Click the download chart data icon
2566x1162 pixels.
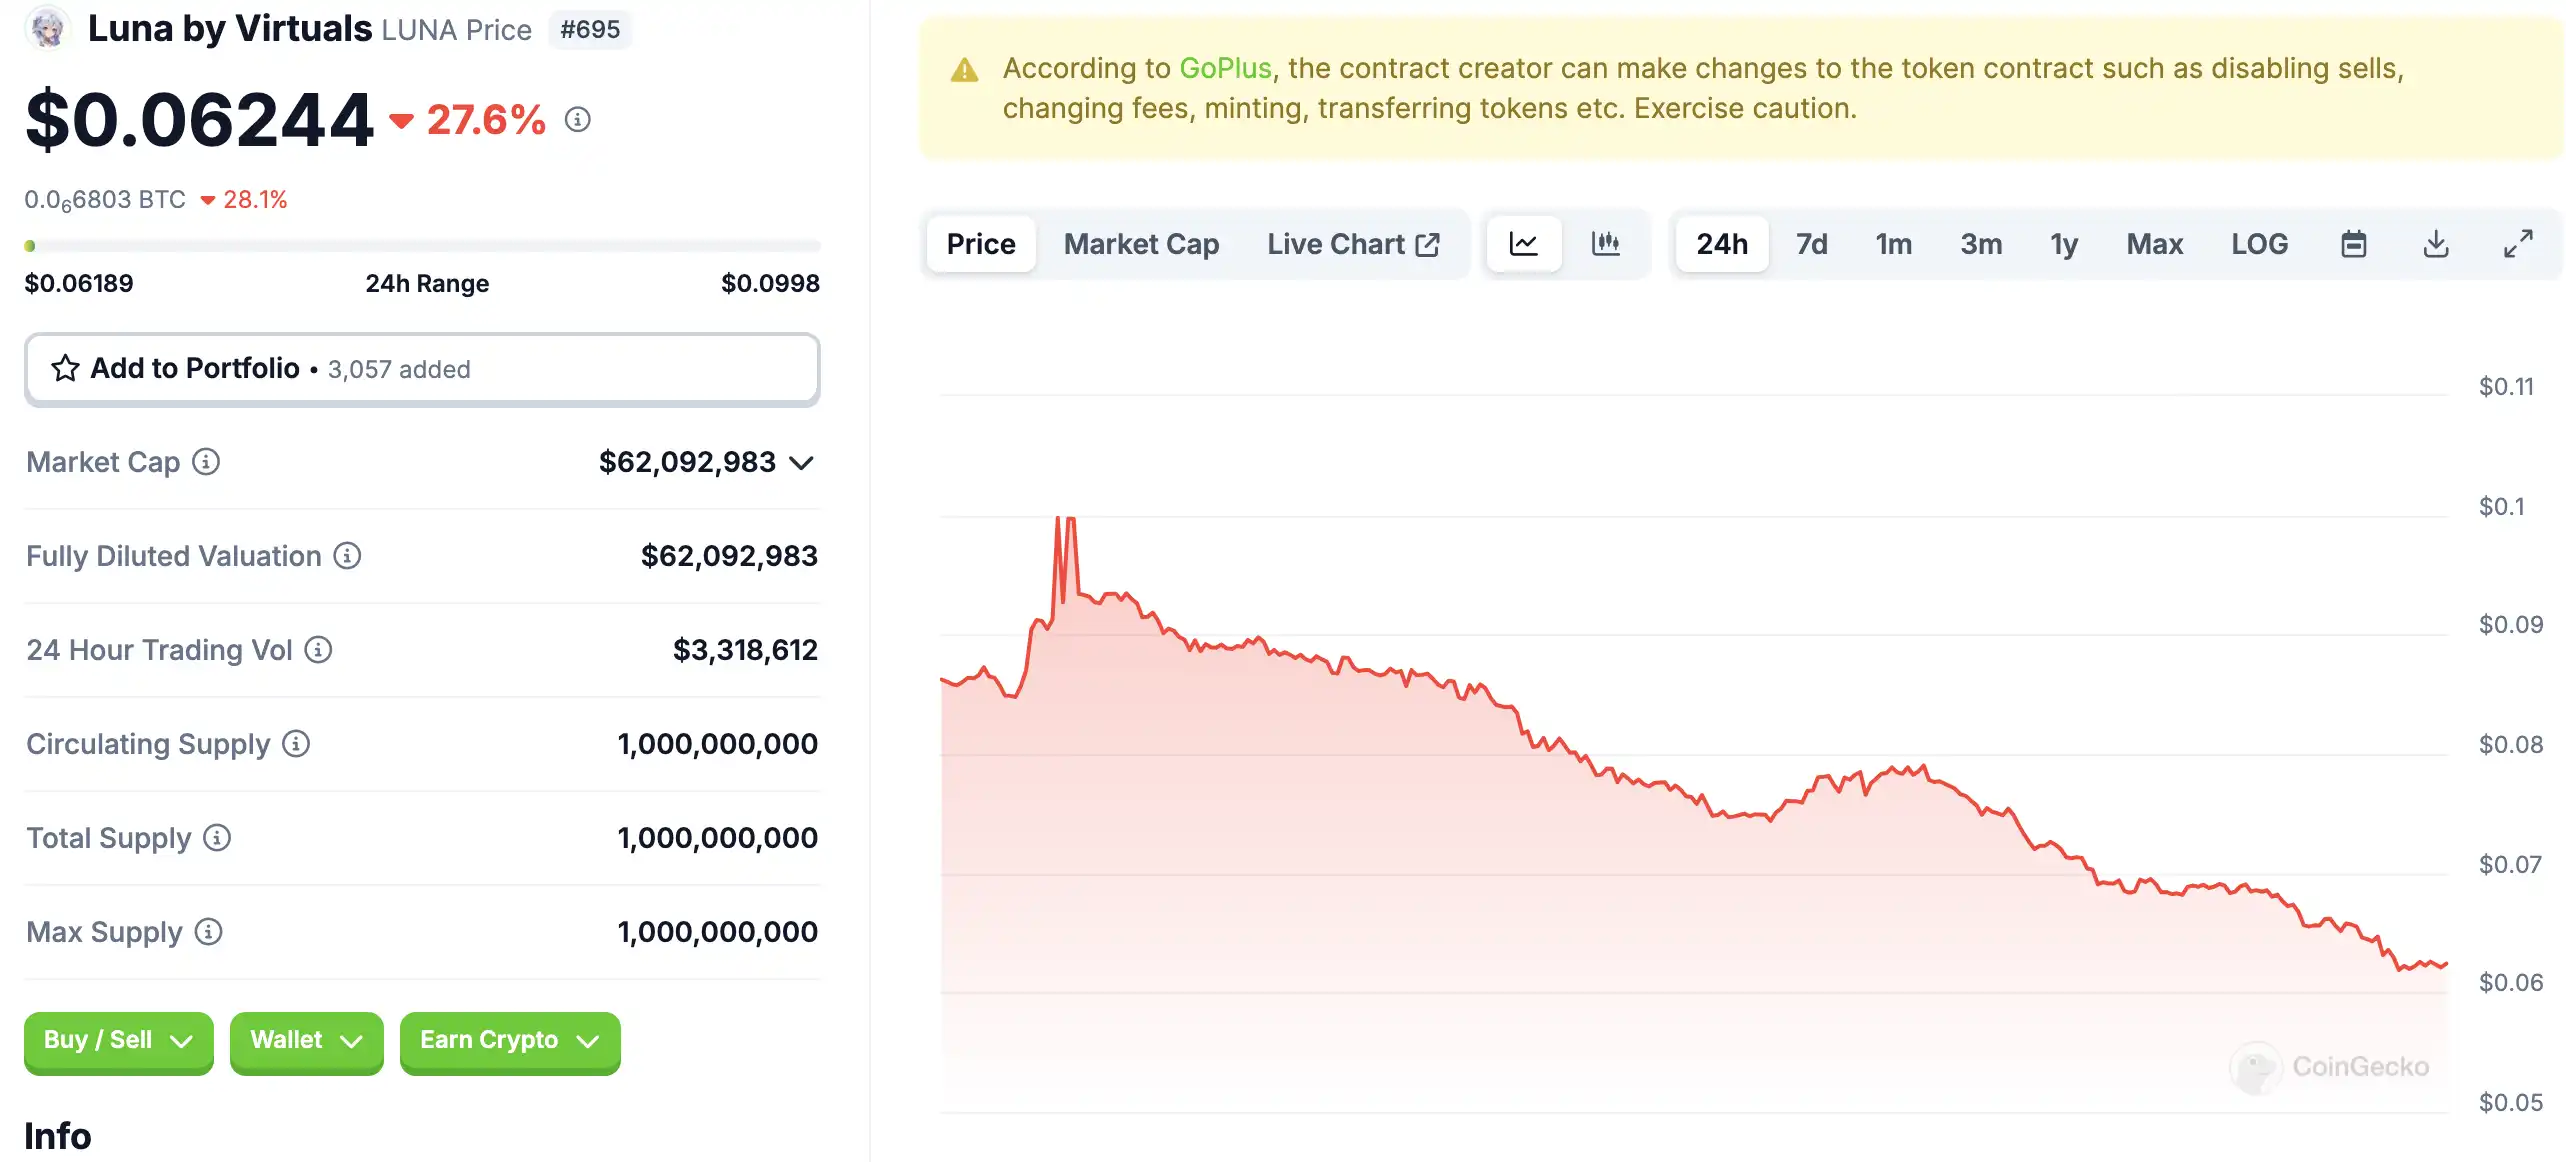(2436, 244)
